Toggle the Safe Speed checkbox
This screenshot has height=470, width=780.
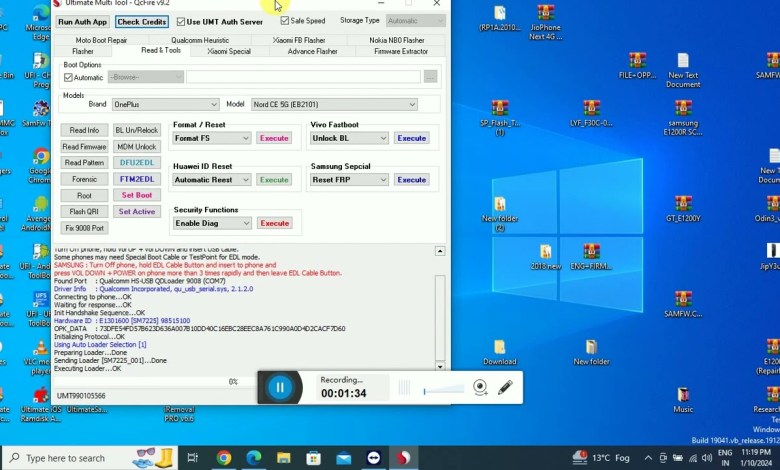(x=285, y=21)
